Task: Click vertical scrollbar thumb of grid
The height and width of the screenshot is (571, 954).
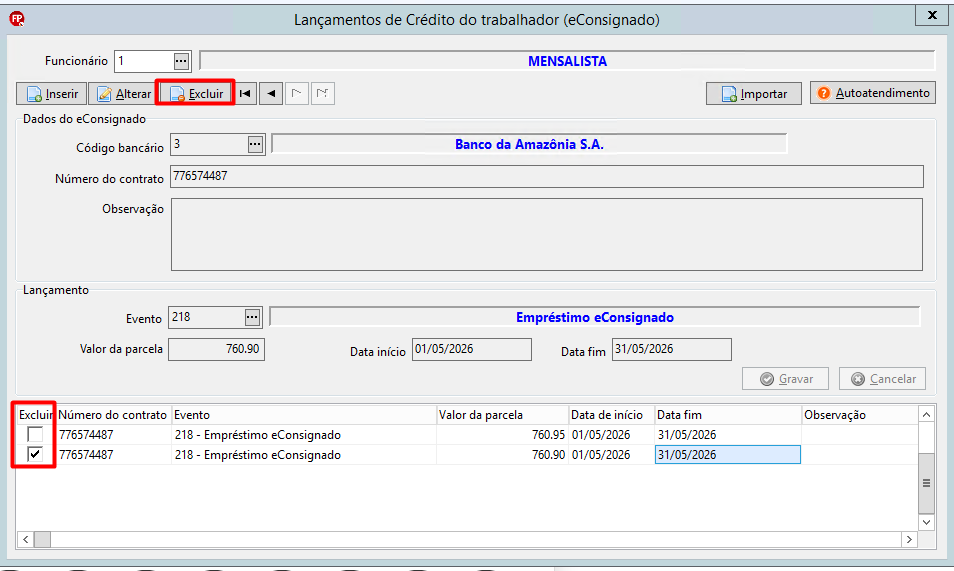Action: tap(926, 483)
